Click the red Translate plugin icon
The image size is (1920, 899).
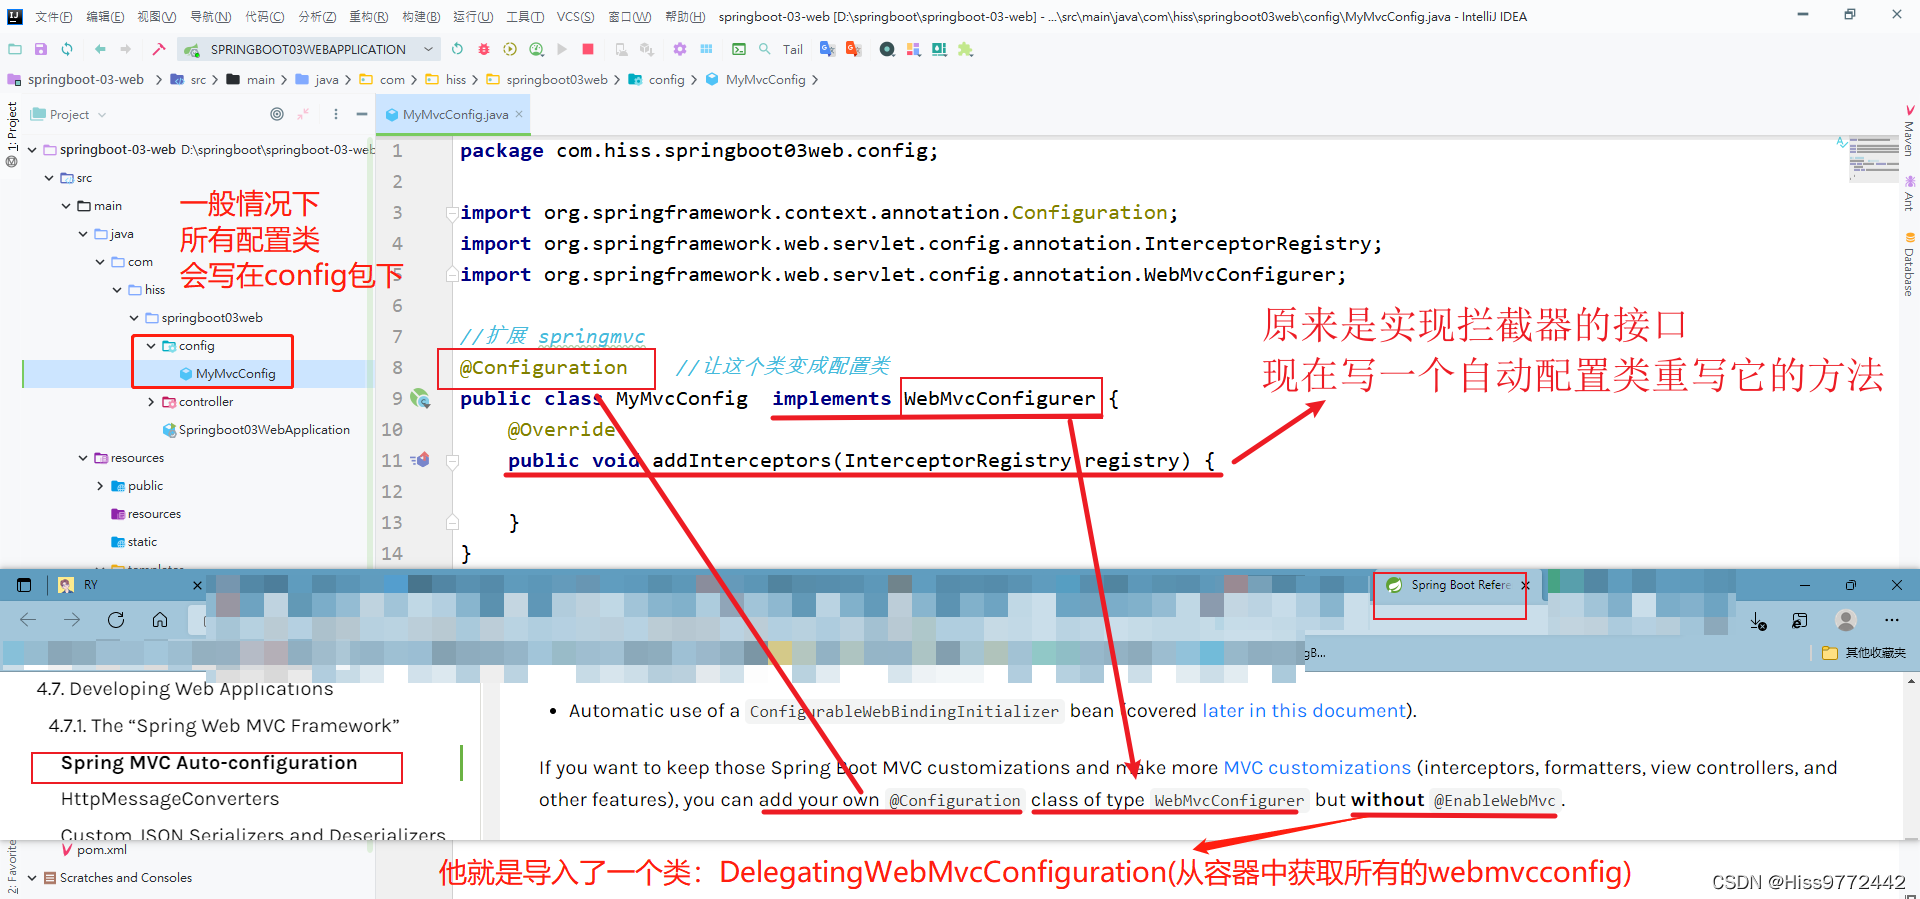tap(853, 49)
